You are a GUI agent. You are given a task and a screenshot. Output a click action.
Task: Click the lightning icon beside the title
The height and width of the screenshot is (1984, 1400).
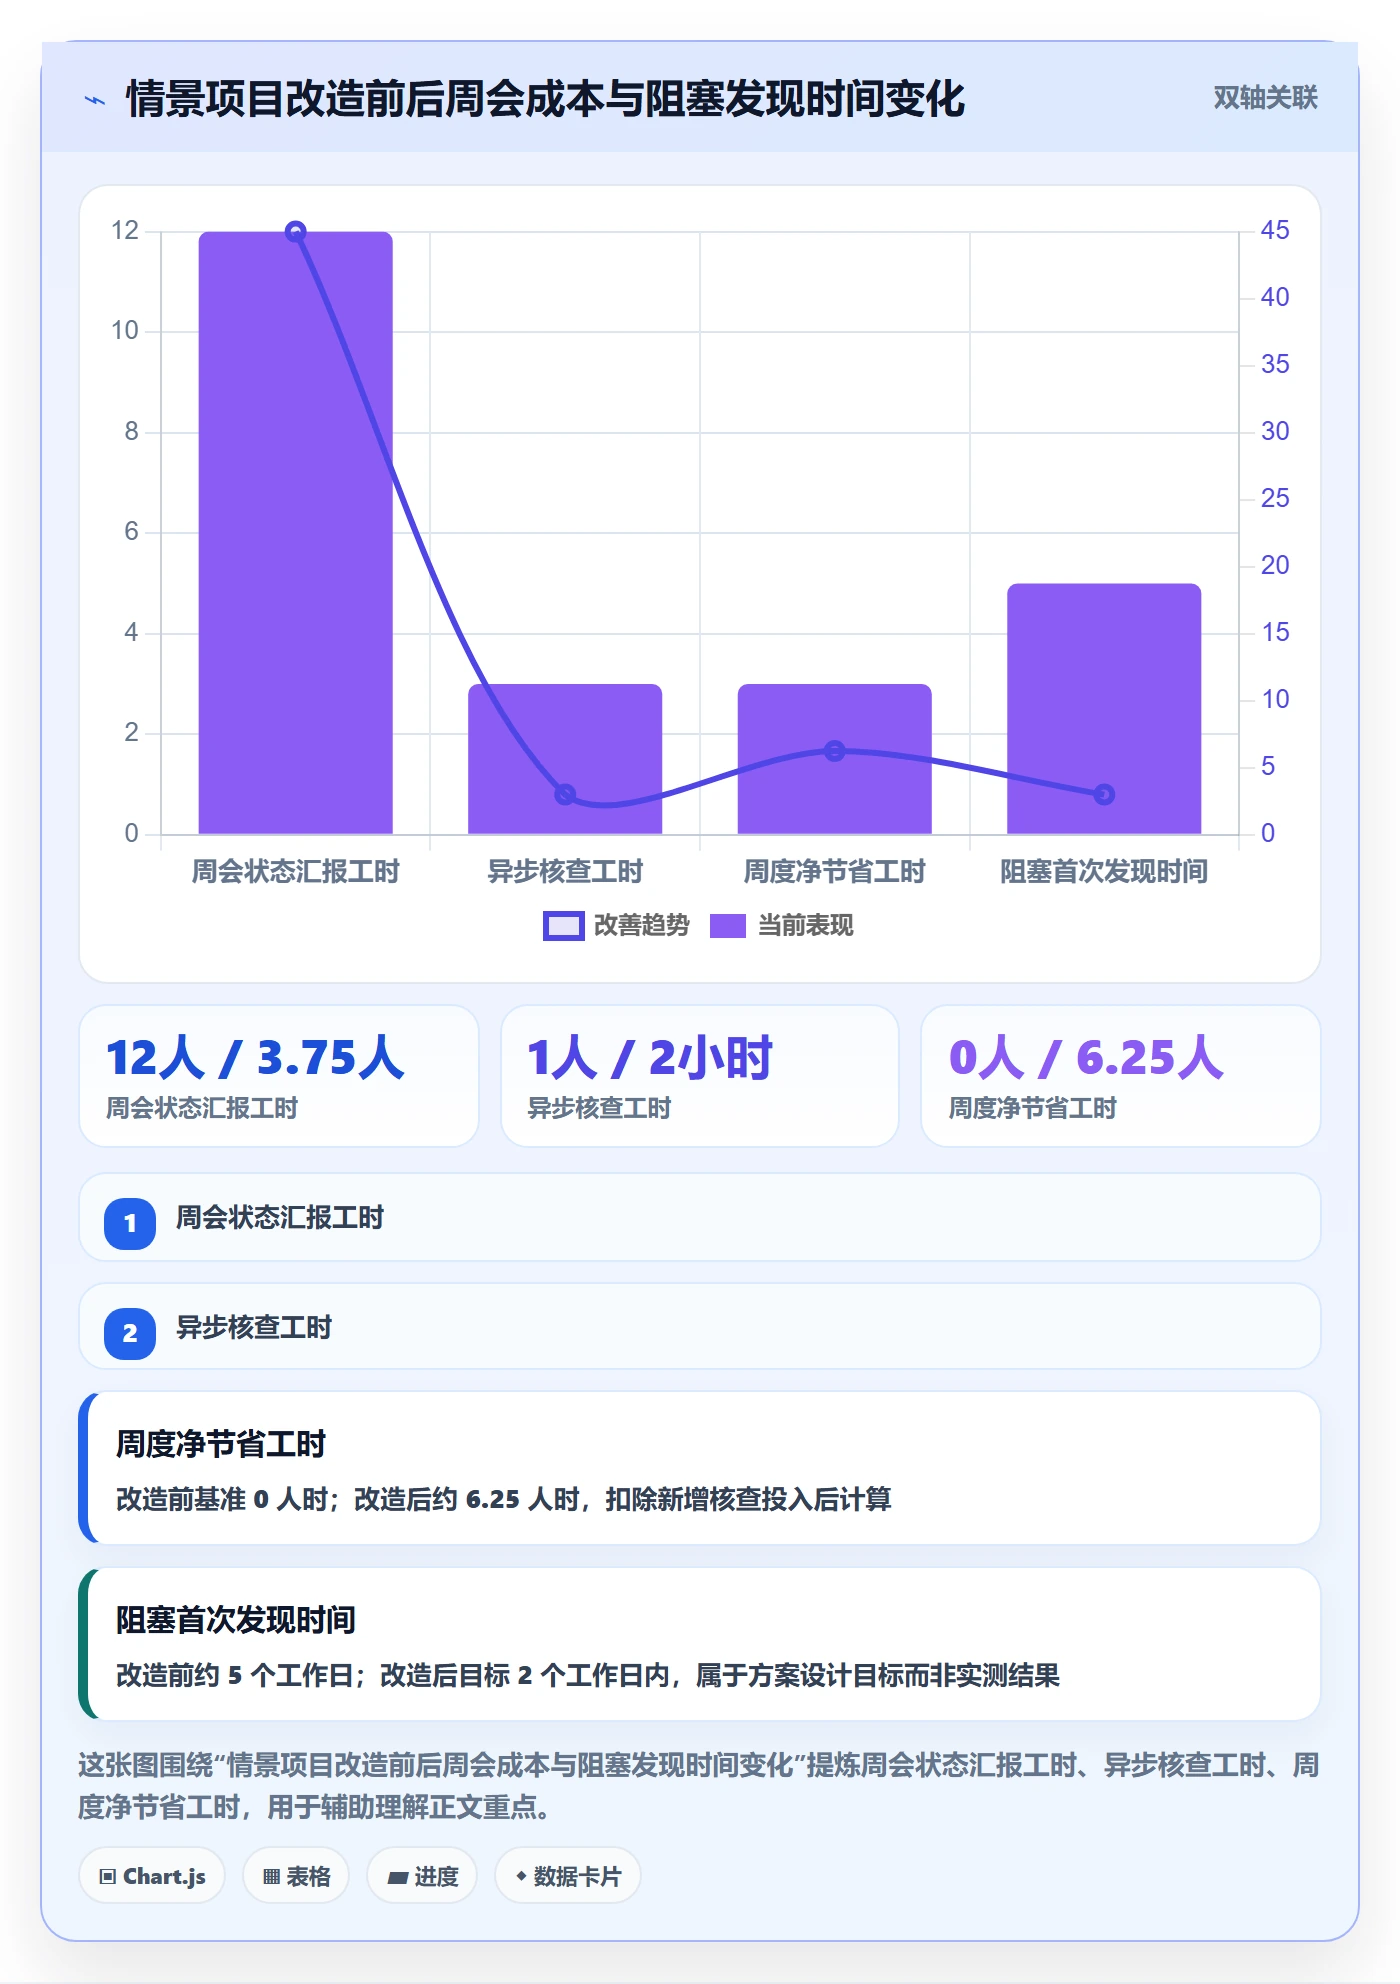(95, 100)
